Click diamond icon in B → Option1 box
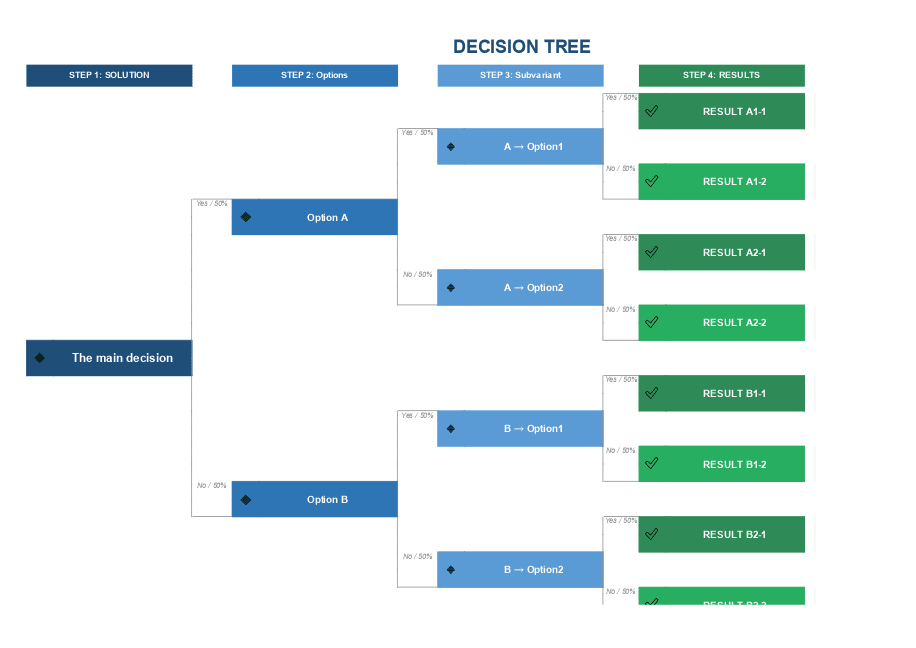The image size is (916, 648). pos(451,429)
